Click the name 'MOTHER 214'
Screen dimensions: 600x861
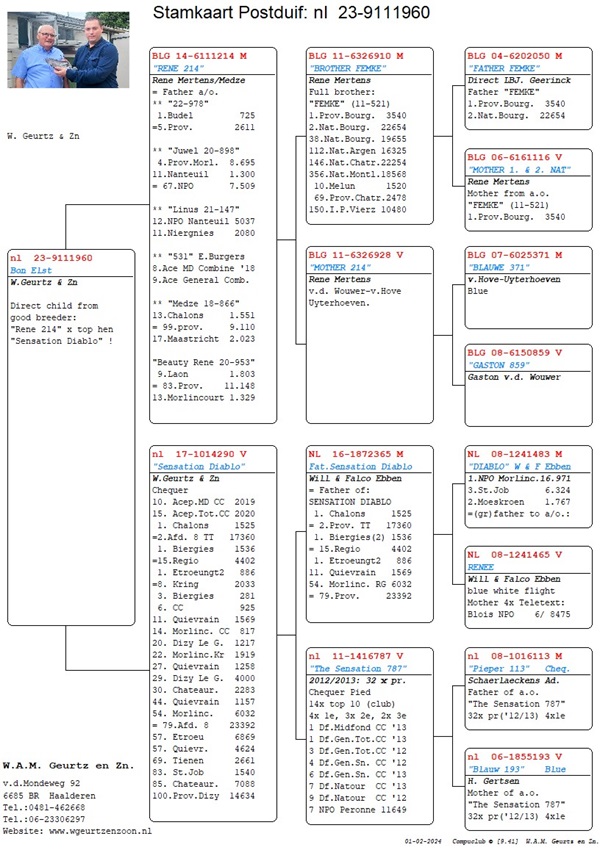coord(339,267)
